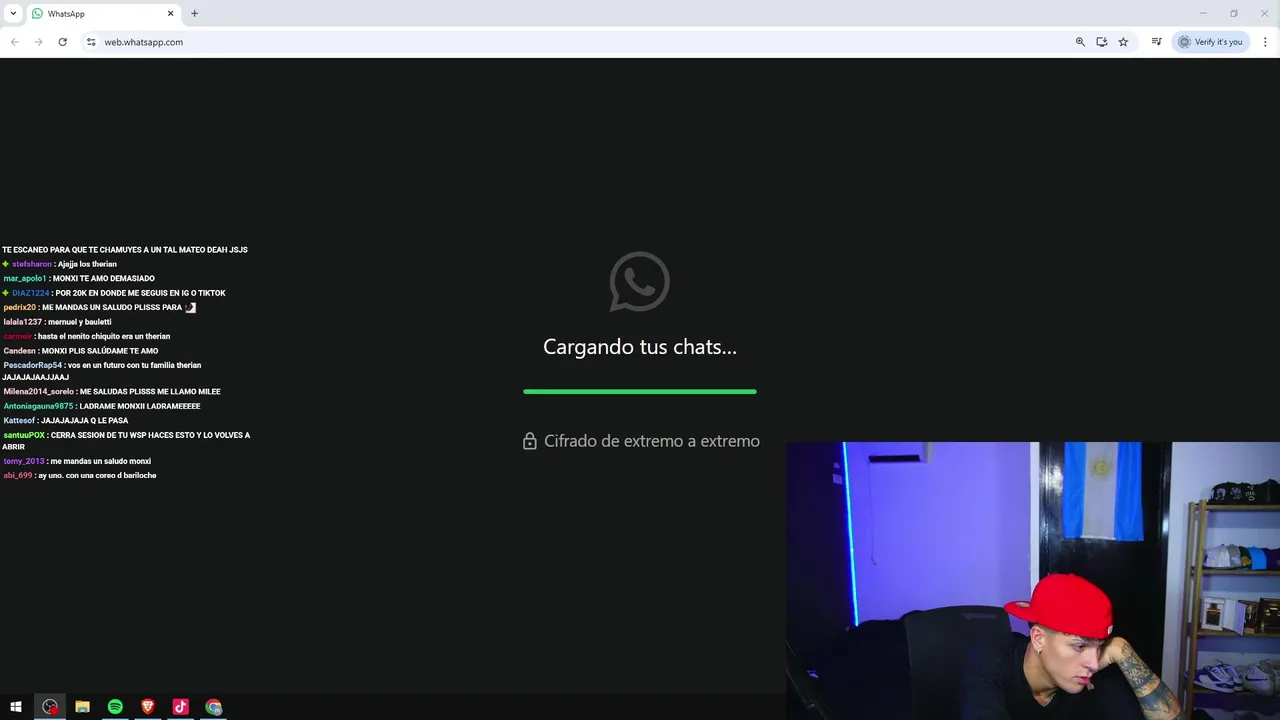Click abi_699's bariloche message

click(80, 476)
